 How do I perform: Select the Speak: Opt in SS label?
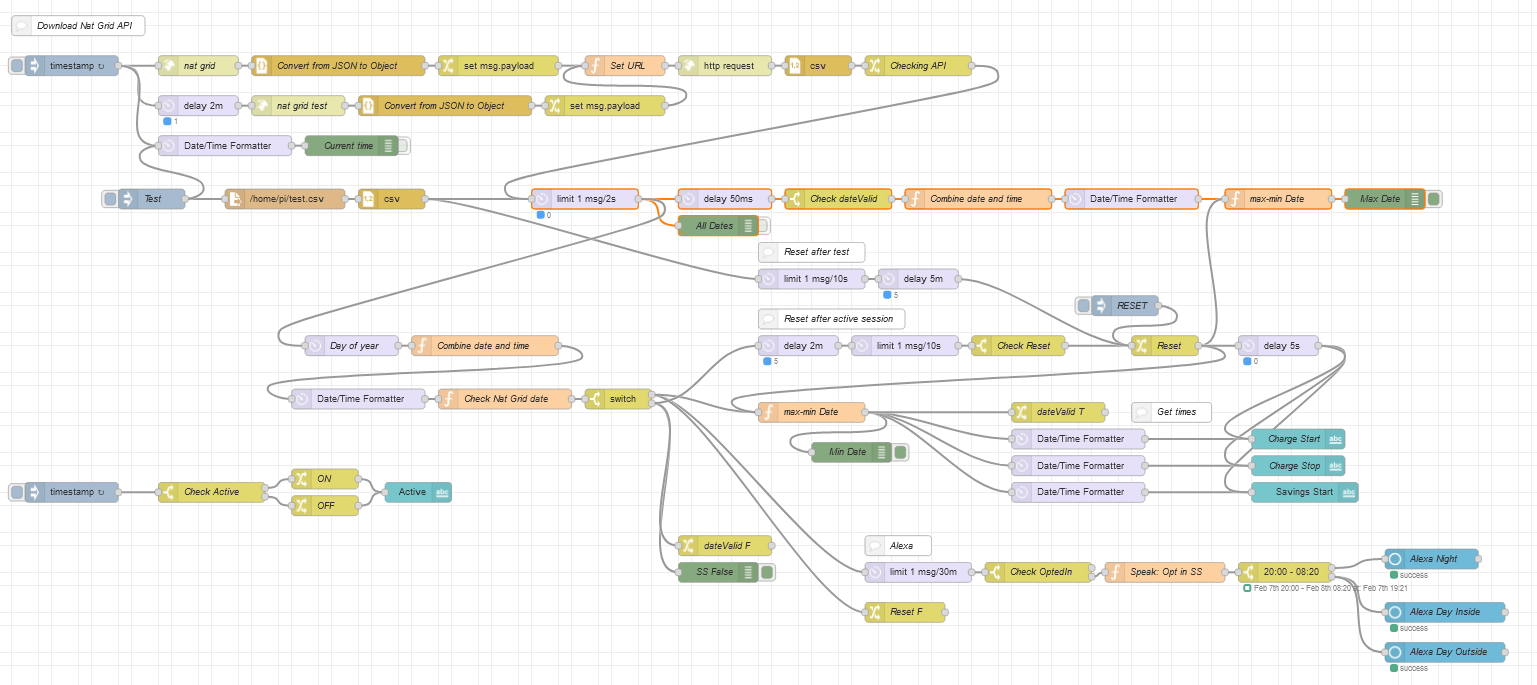tap(1165, 572)
